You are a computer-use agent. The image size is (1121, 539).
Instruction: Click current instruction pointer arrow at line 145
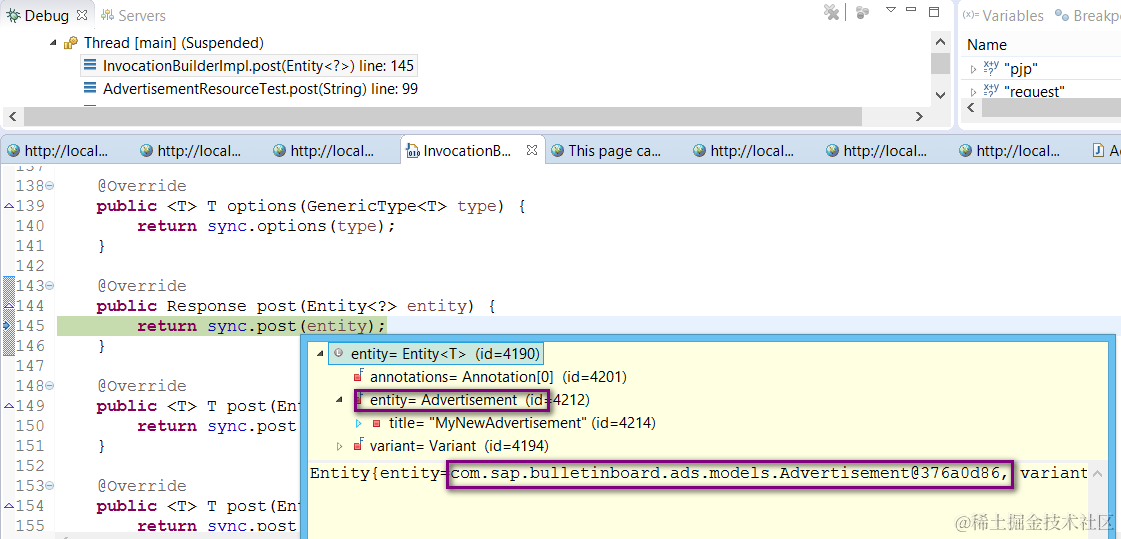coord(8,326)
